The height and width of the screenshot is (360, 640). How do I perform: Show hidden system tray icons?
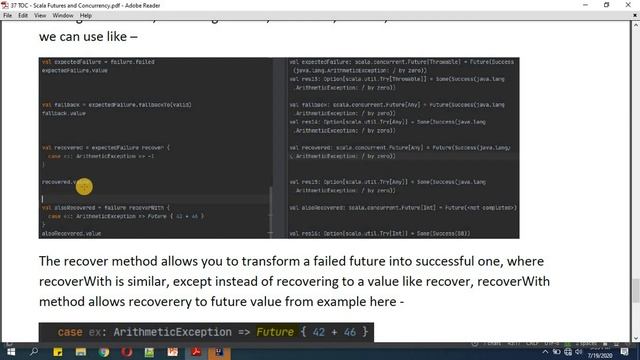tap(545, 352)
